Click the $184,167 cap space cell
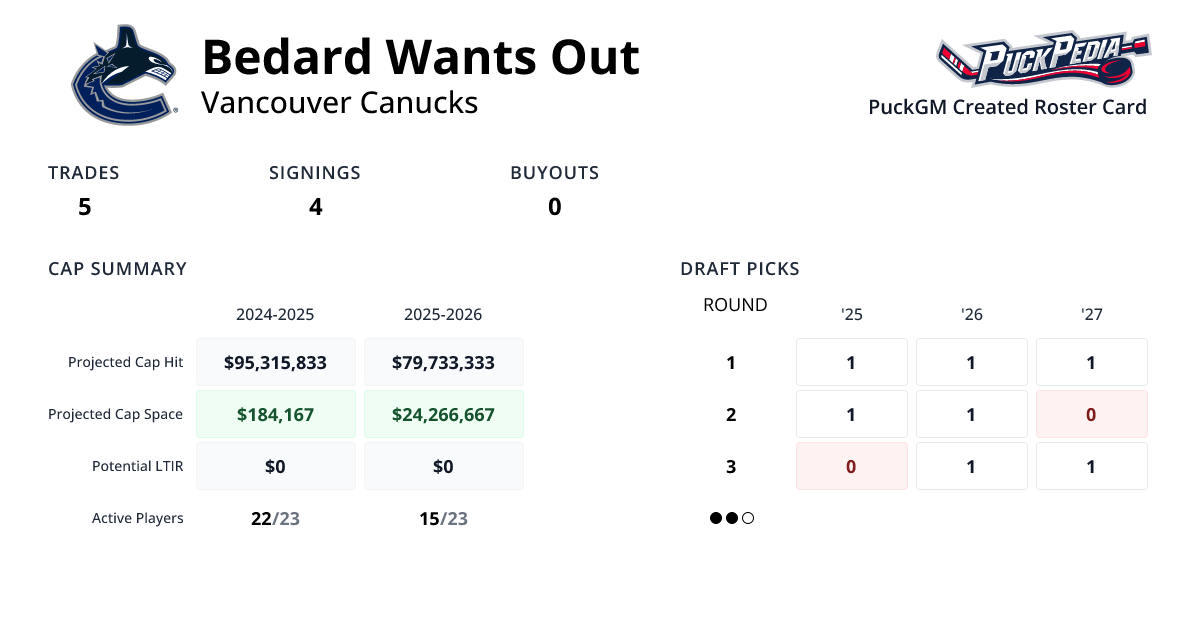 click(x=275, y=414)
